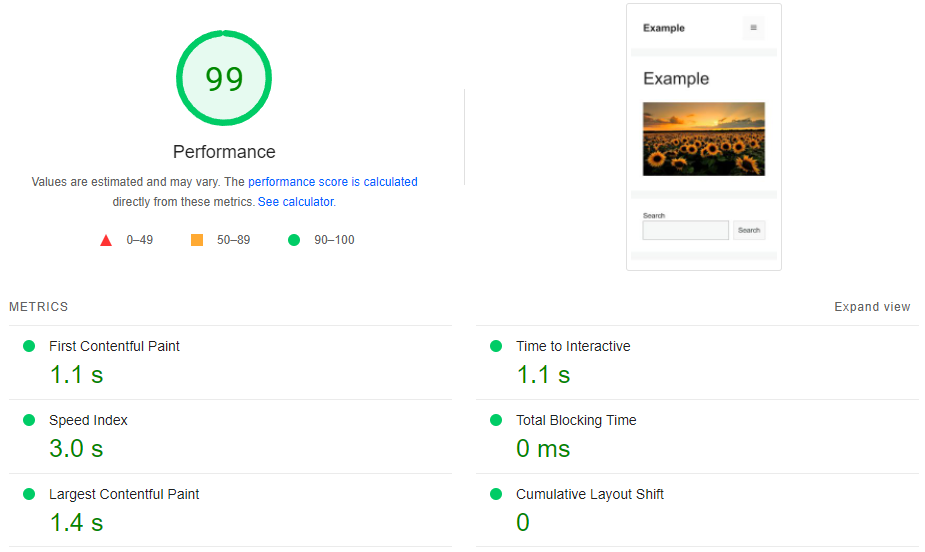Click the 0 ms Total Blocking Time value
This screenshot has height=552, width=925.
[543, 449]
